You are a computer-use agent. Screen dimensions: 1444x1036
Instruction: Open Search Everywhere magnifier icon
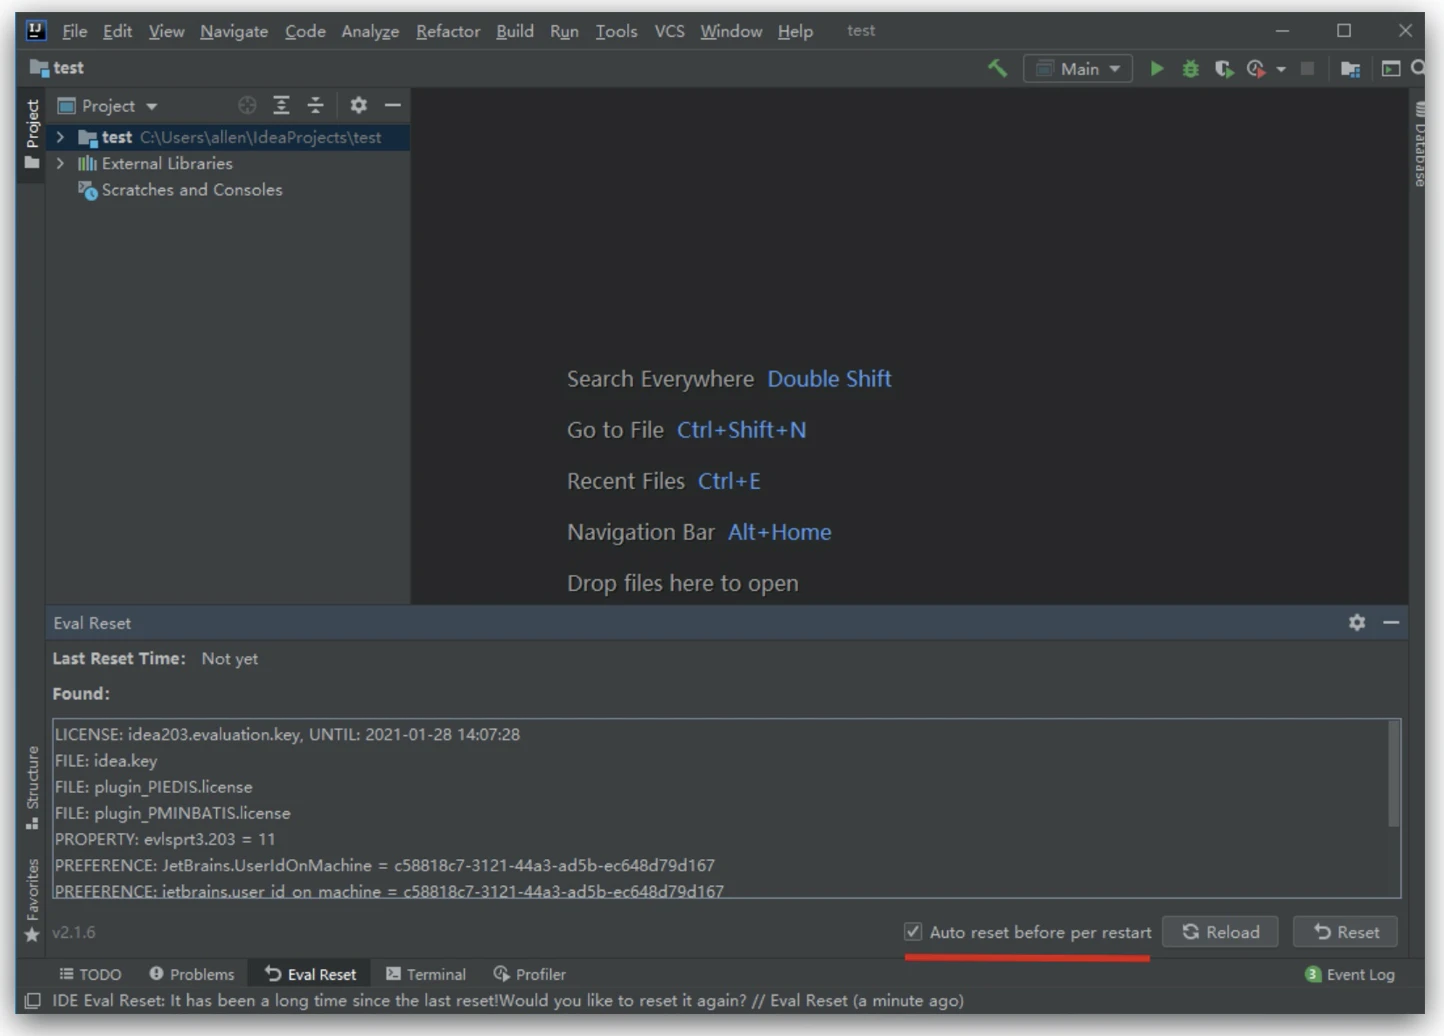1418,68
